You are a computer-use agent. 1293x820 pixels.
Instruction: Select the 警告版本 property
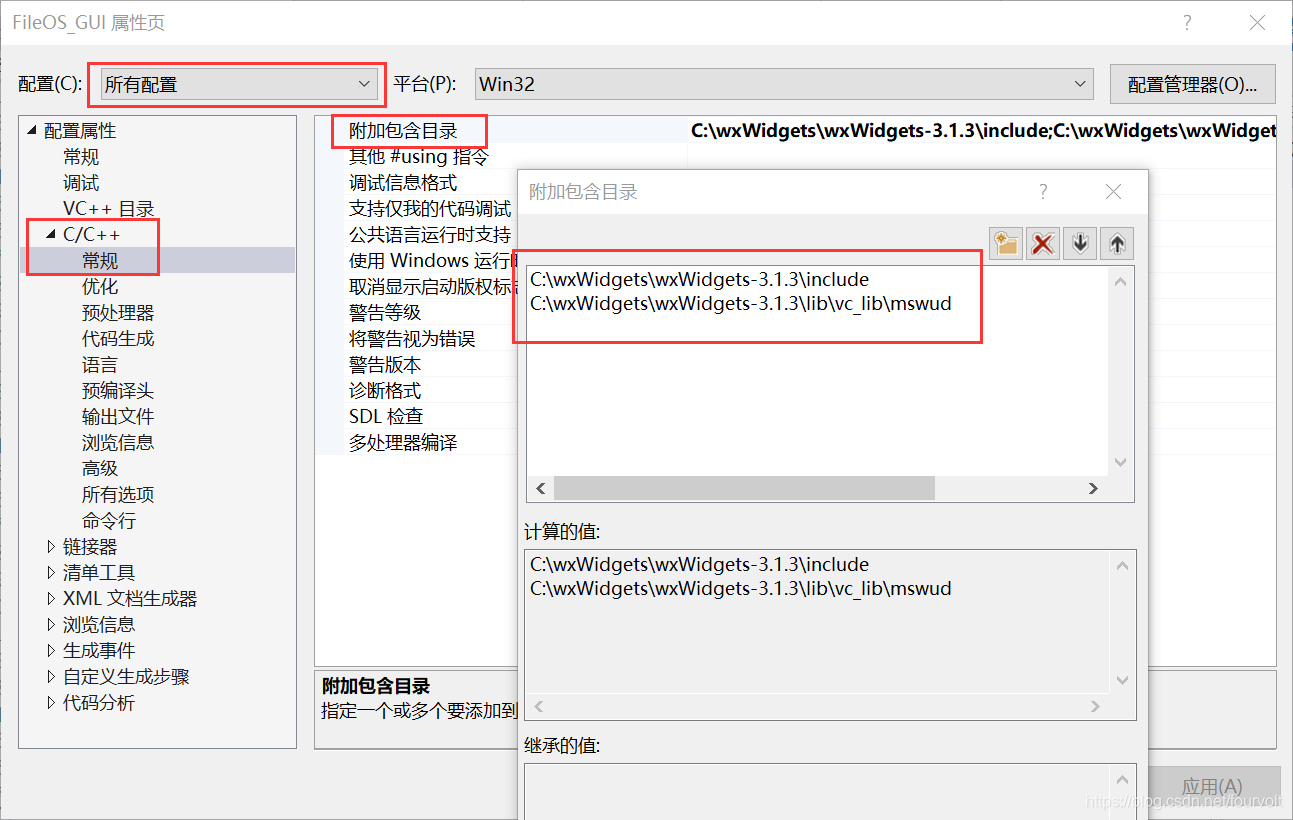coord(385,365)
